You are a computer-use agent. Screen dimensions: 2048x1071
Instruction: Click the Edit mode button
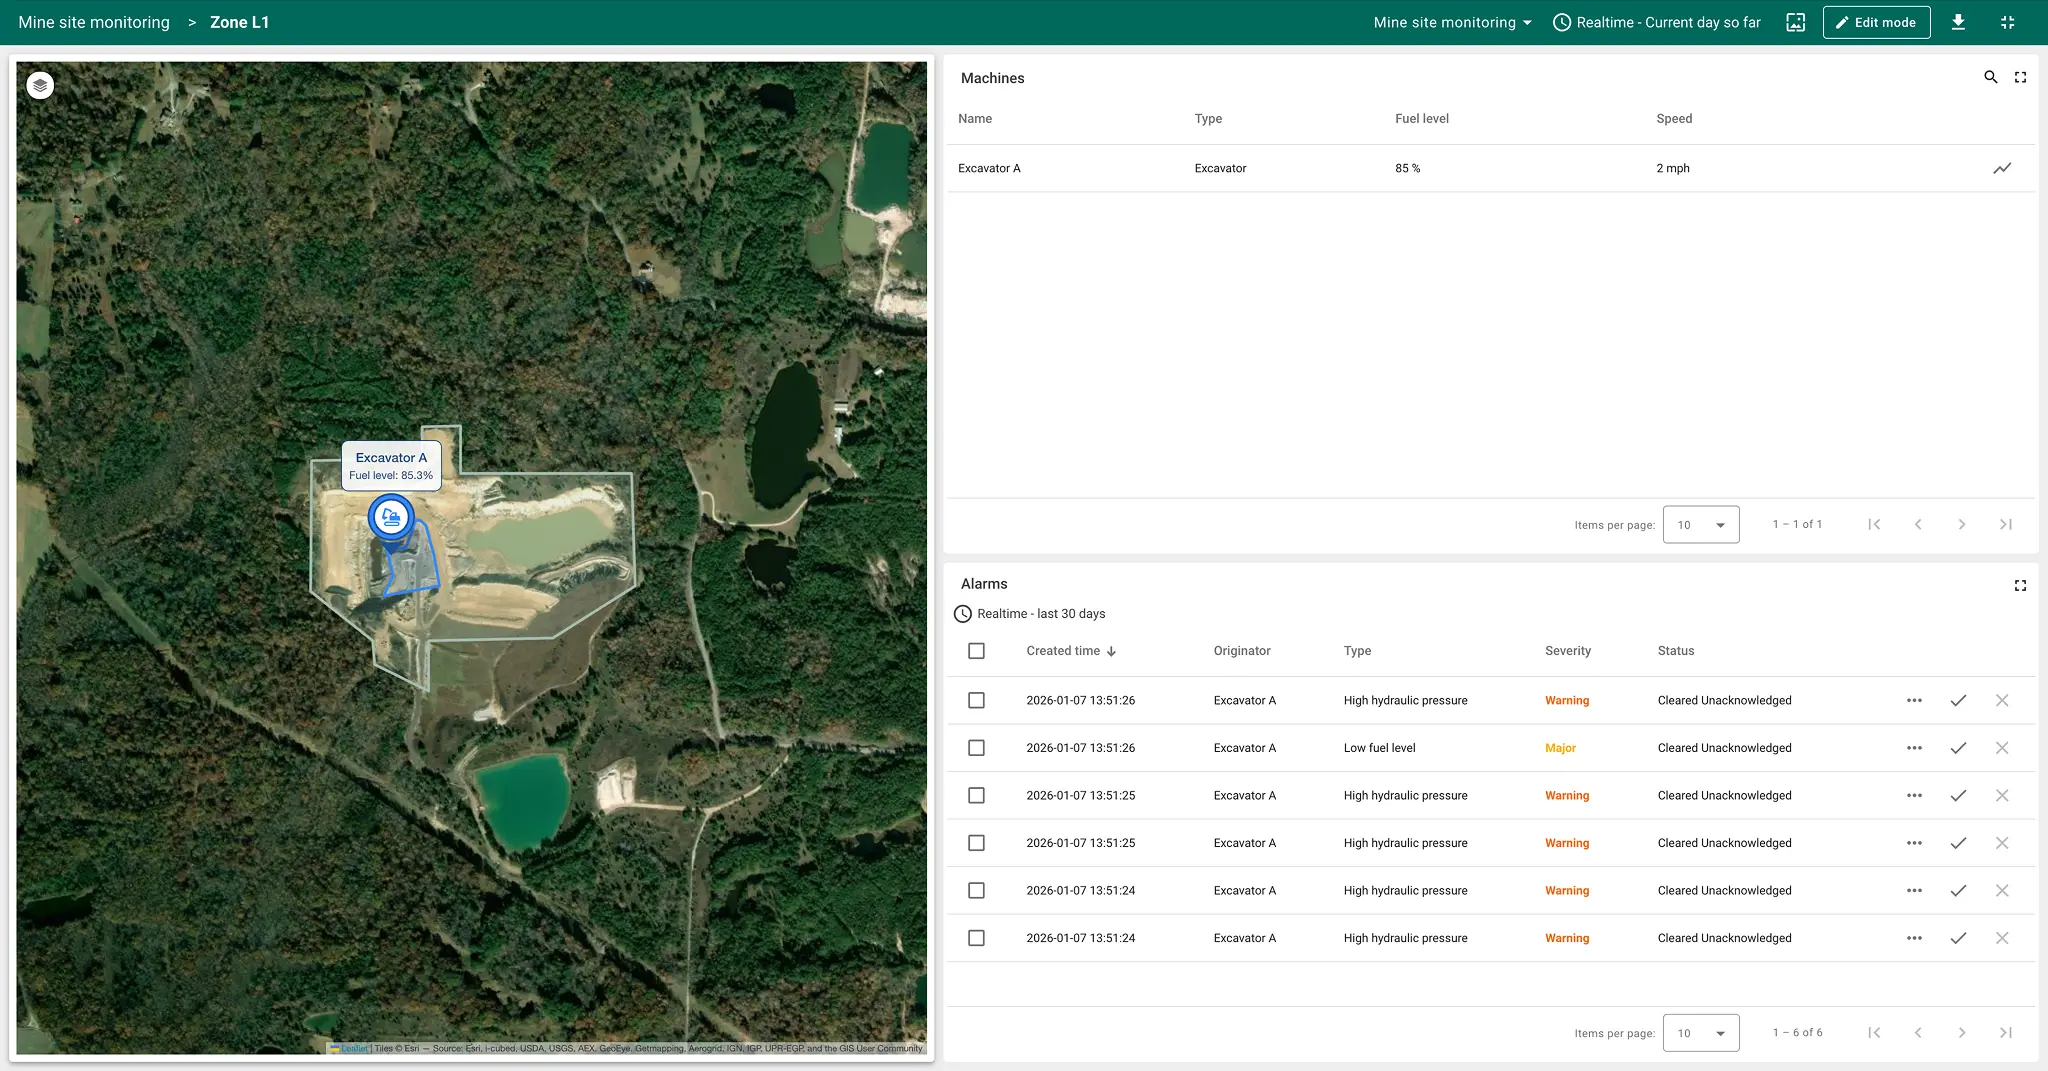(x=1875, y=22)
